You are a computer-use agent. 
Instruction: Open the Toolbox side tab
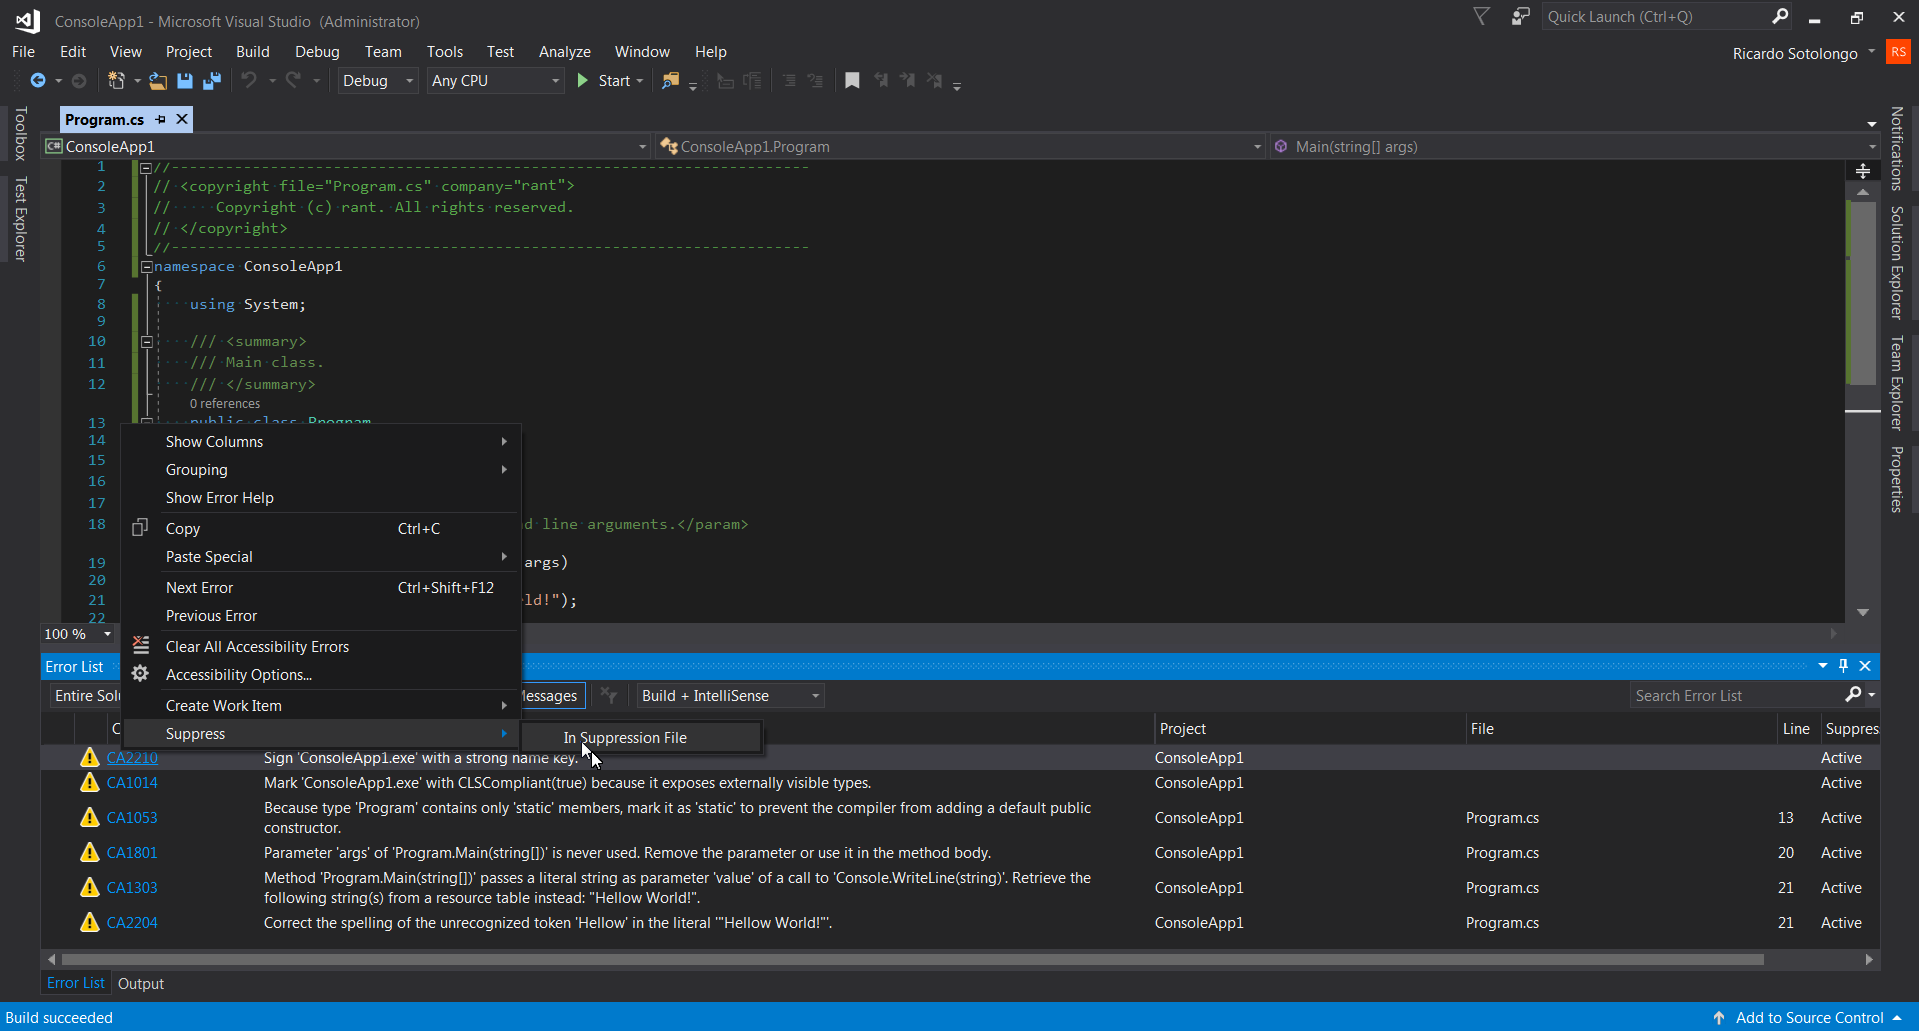click(20, 134)
